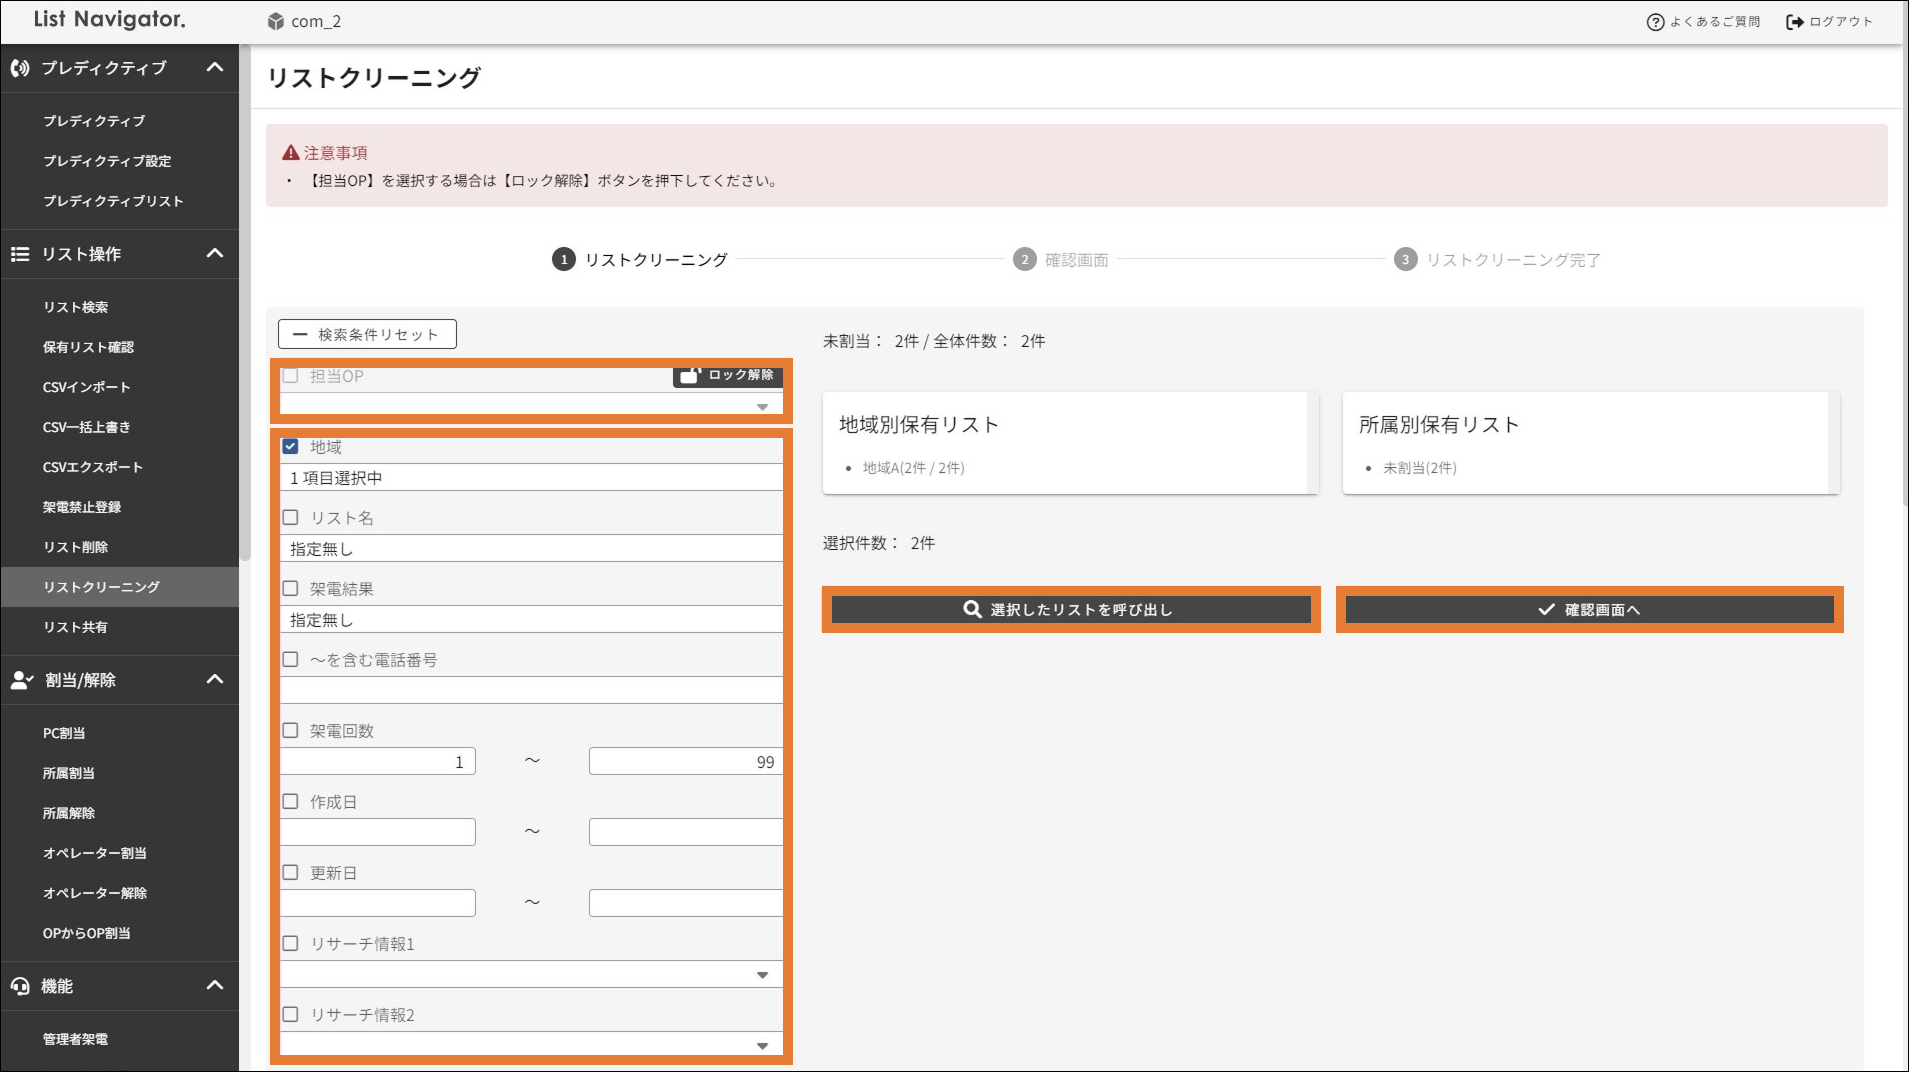Focus the 〜を含む電話番号 input field
This screenshot has height=1072, width=1909.
pos(531,690)
